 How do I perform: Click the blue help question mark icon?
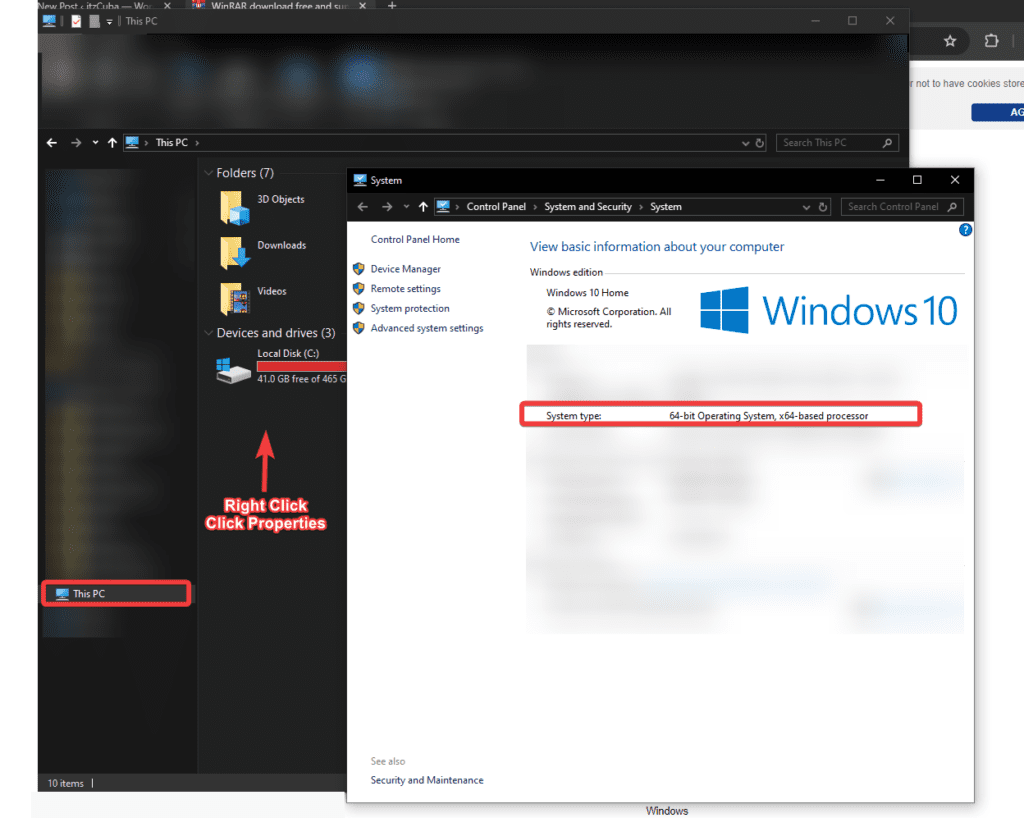[965, 230]
